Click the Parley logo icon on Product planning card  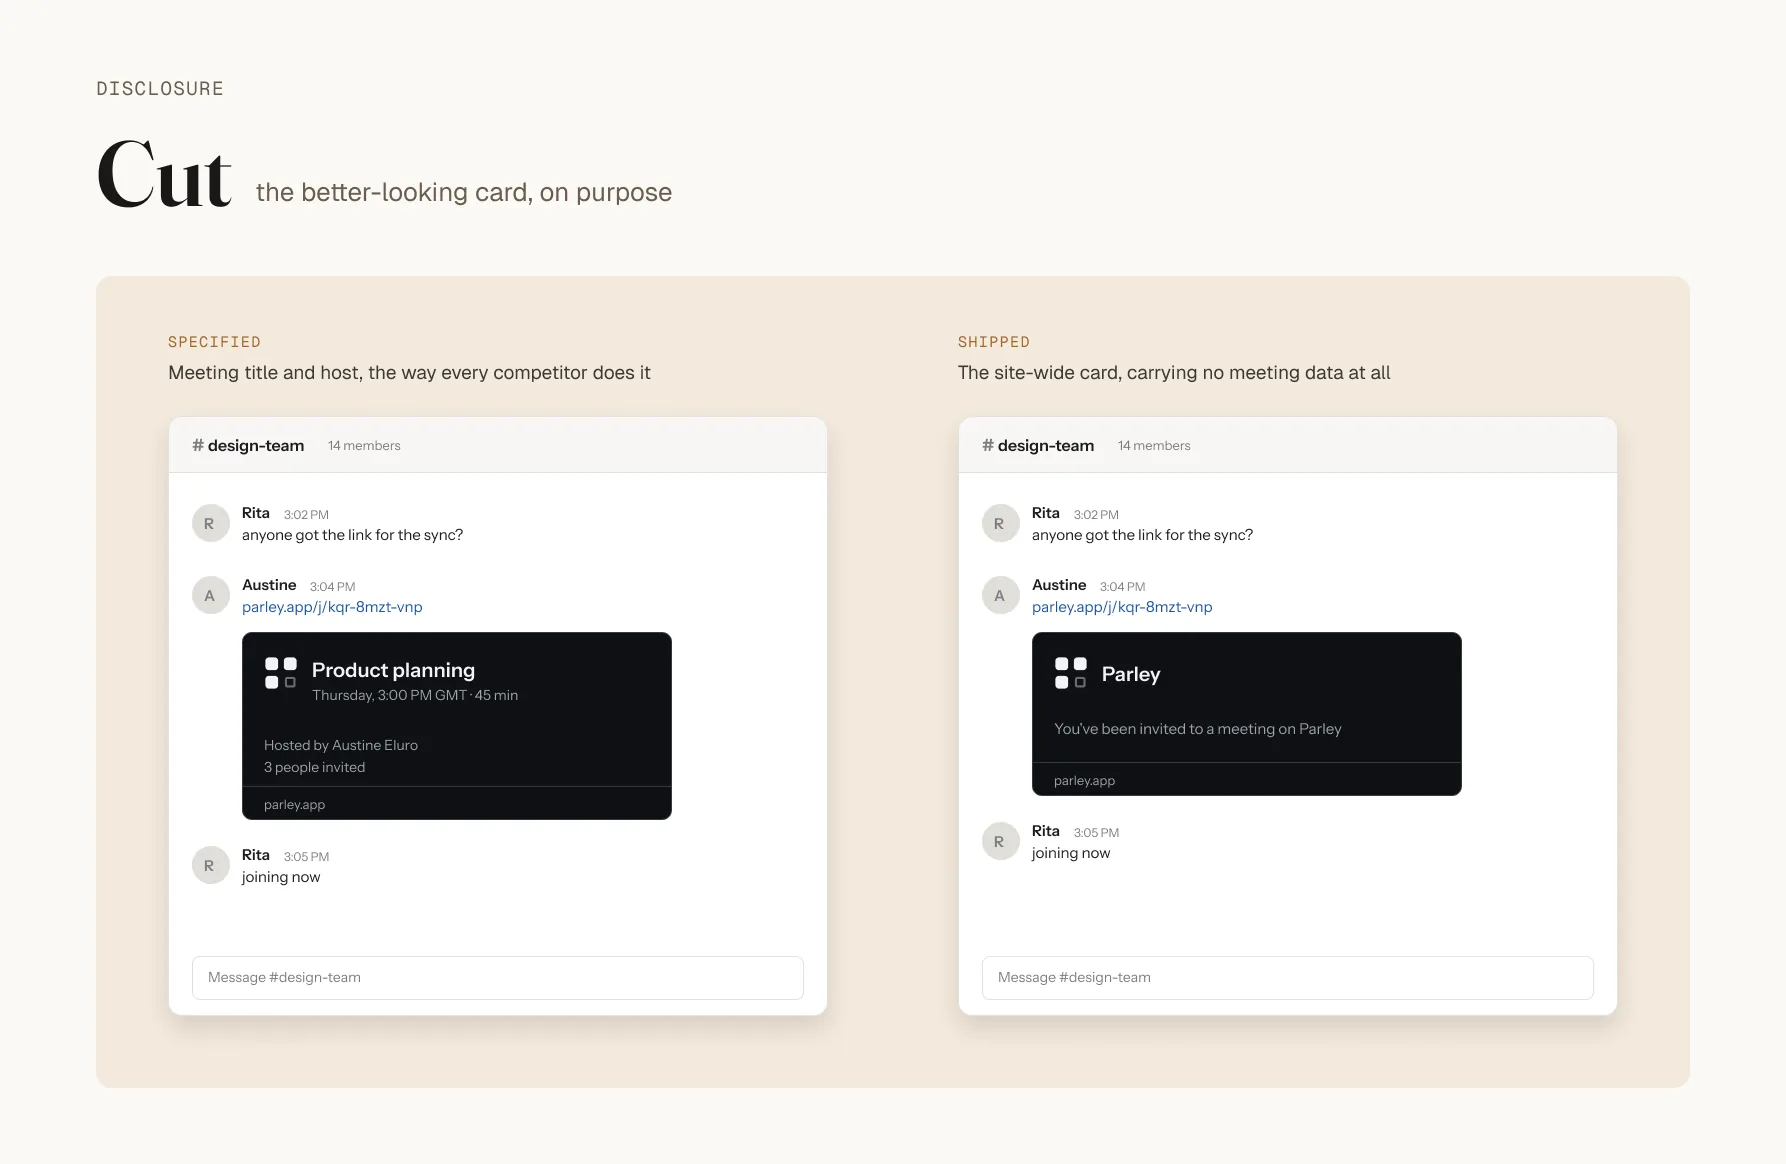coord(280,673)
